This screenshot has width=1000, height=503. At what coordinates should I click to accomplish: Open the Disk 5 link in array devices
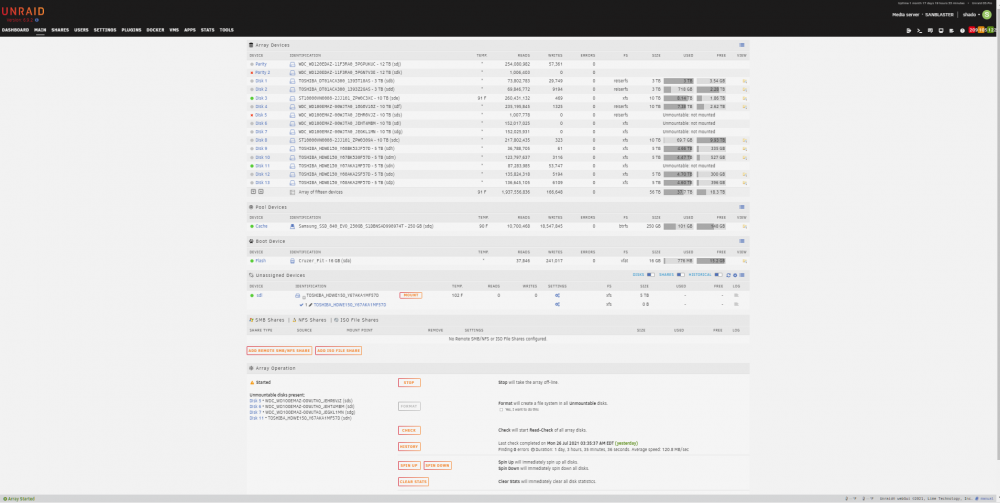(x=261, y=115)
